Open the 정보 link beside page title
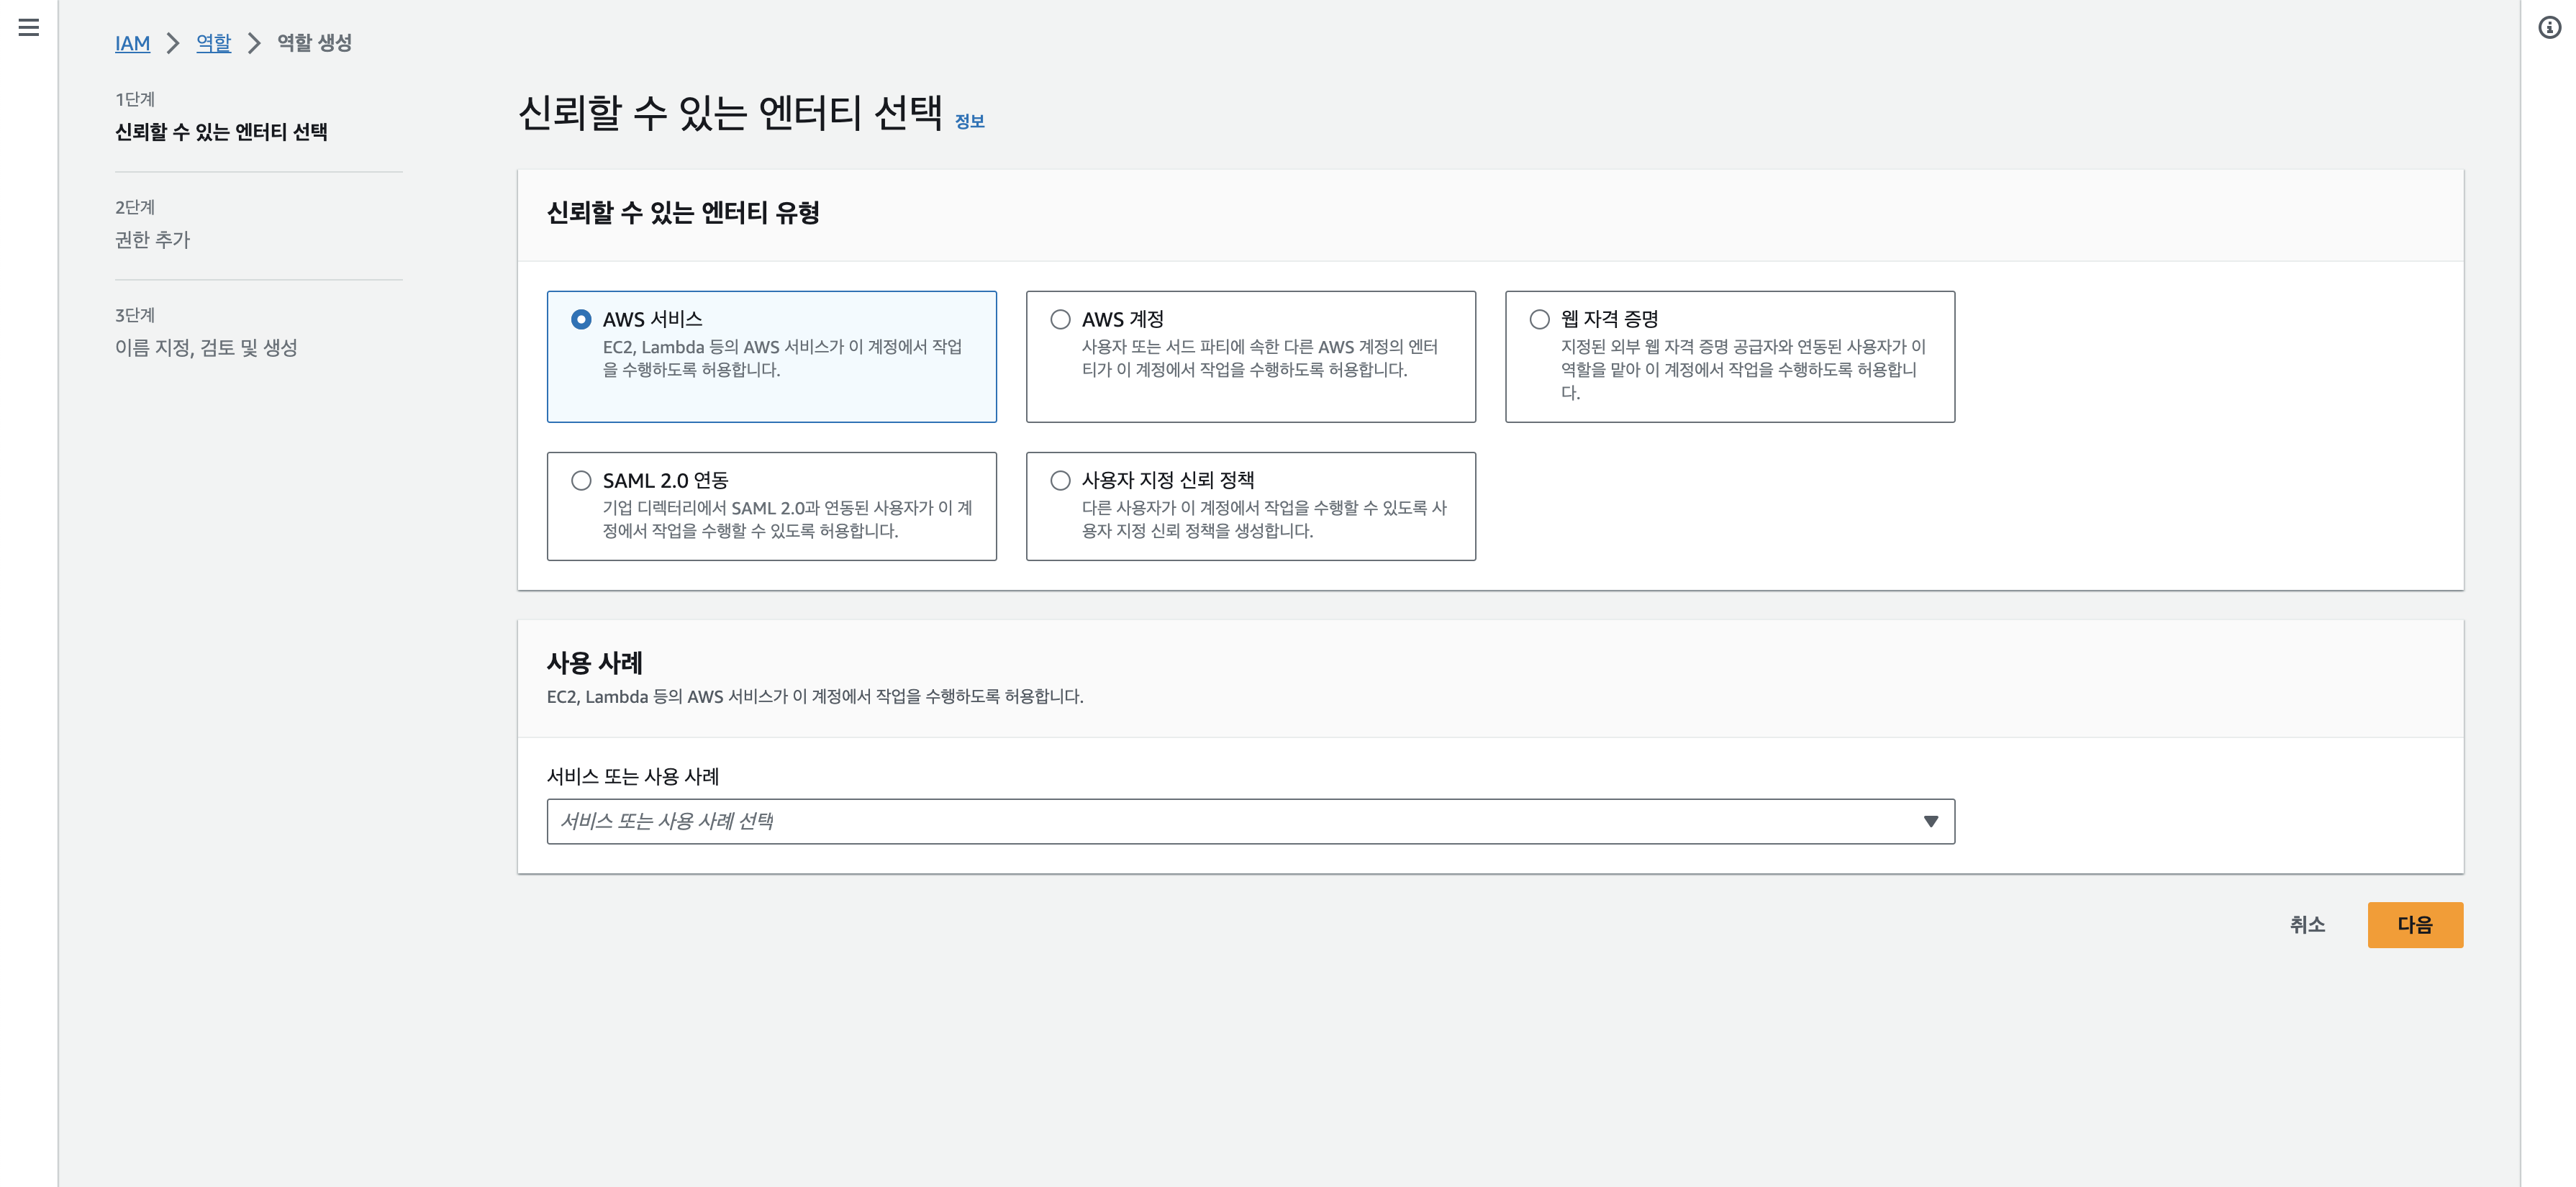2576x1187 pixels. point(969,121)
